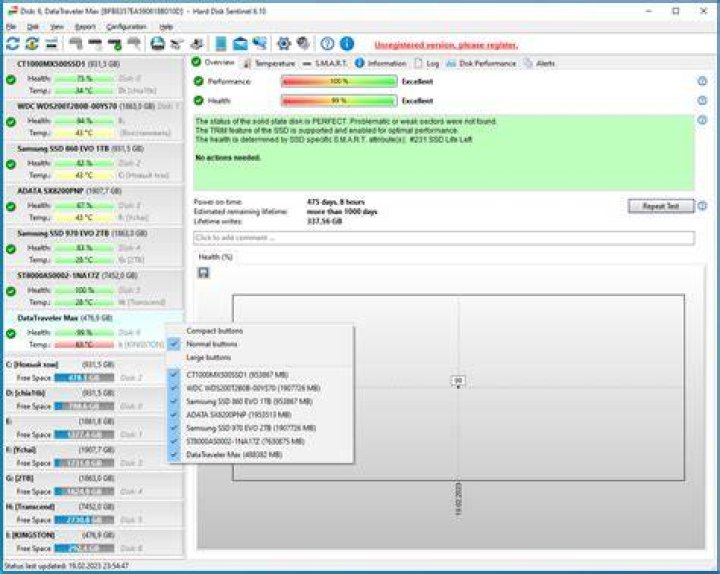Click green status check of ST8000AS0002 disk
Screen dimensions: 720x574
click(11, 291)
